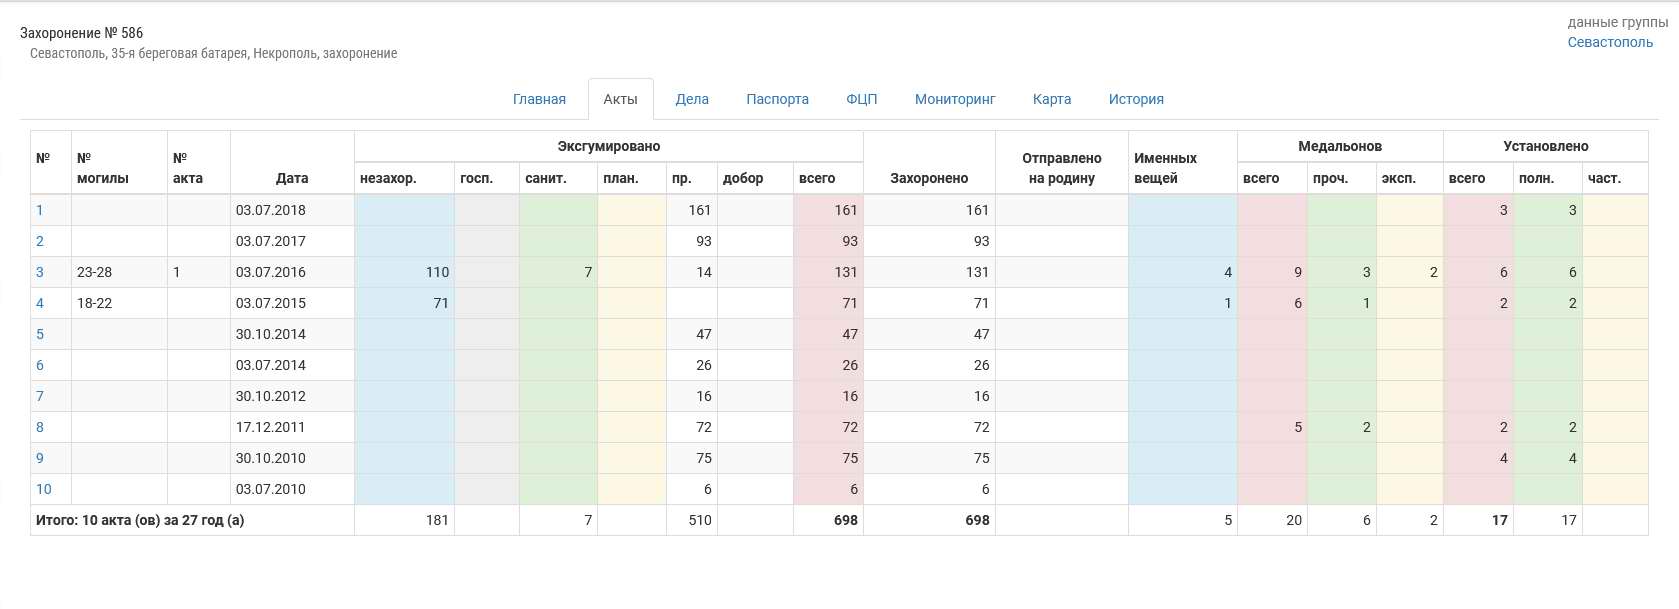Open act number 8 link
The height and width of the screenshot is (609, 1679).
[40, 427]
